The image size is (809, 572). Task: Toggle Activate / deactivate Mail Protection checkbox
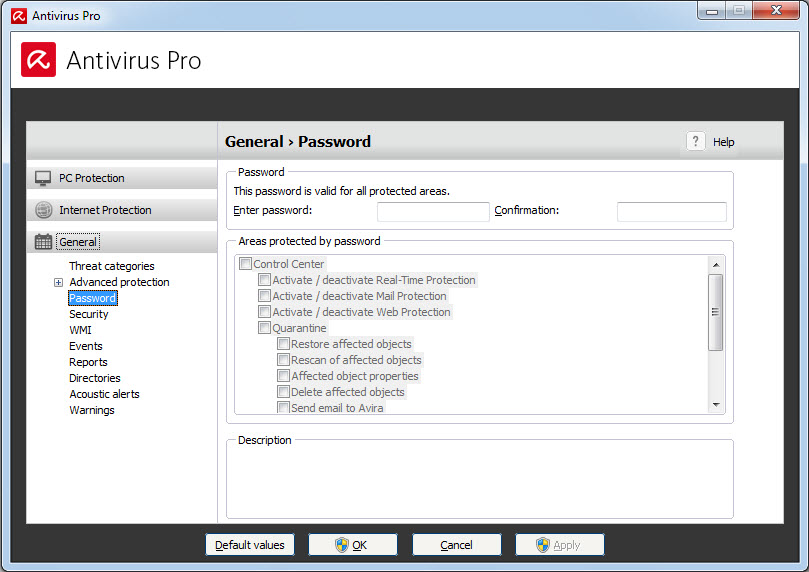click(x=264, y=296)
